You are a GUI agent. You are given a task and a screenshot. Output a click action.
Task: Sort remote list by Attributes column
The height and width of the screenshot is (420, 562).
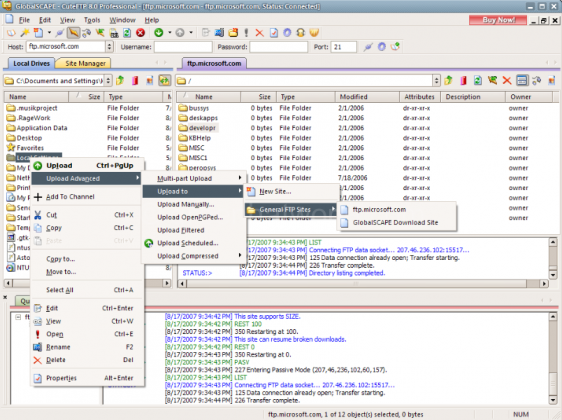click(x=420, y=97)
